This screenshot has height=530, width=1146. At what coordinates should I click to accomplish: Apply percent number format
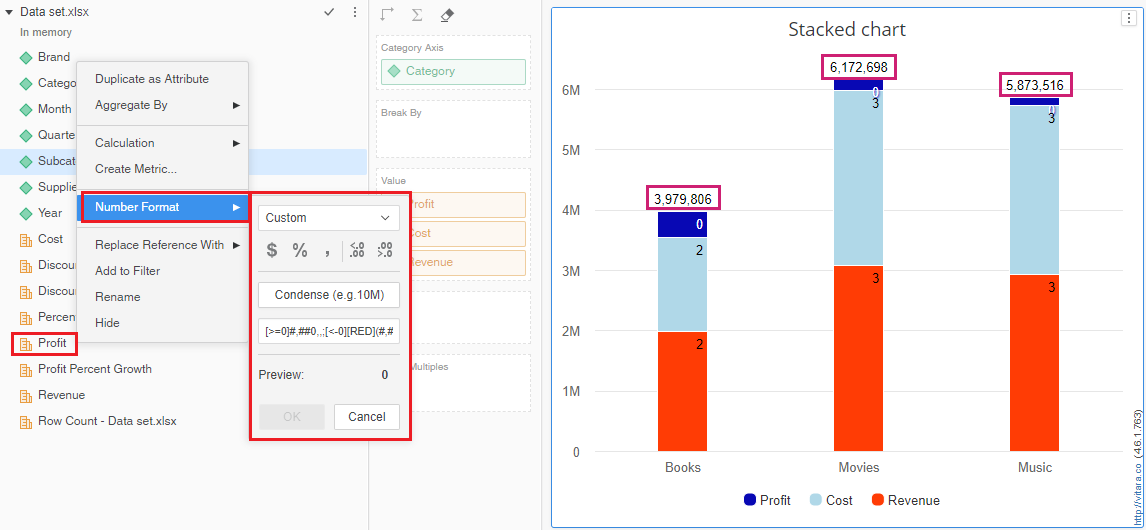(x=300, y=251)
